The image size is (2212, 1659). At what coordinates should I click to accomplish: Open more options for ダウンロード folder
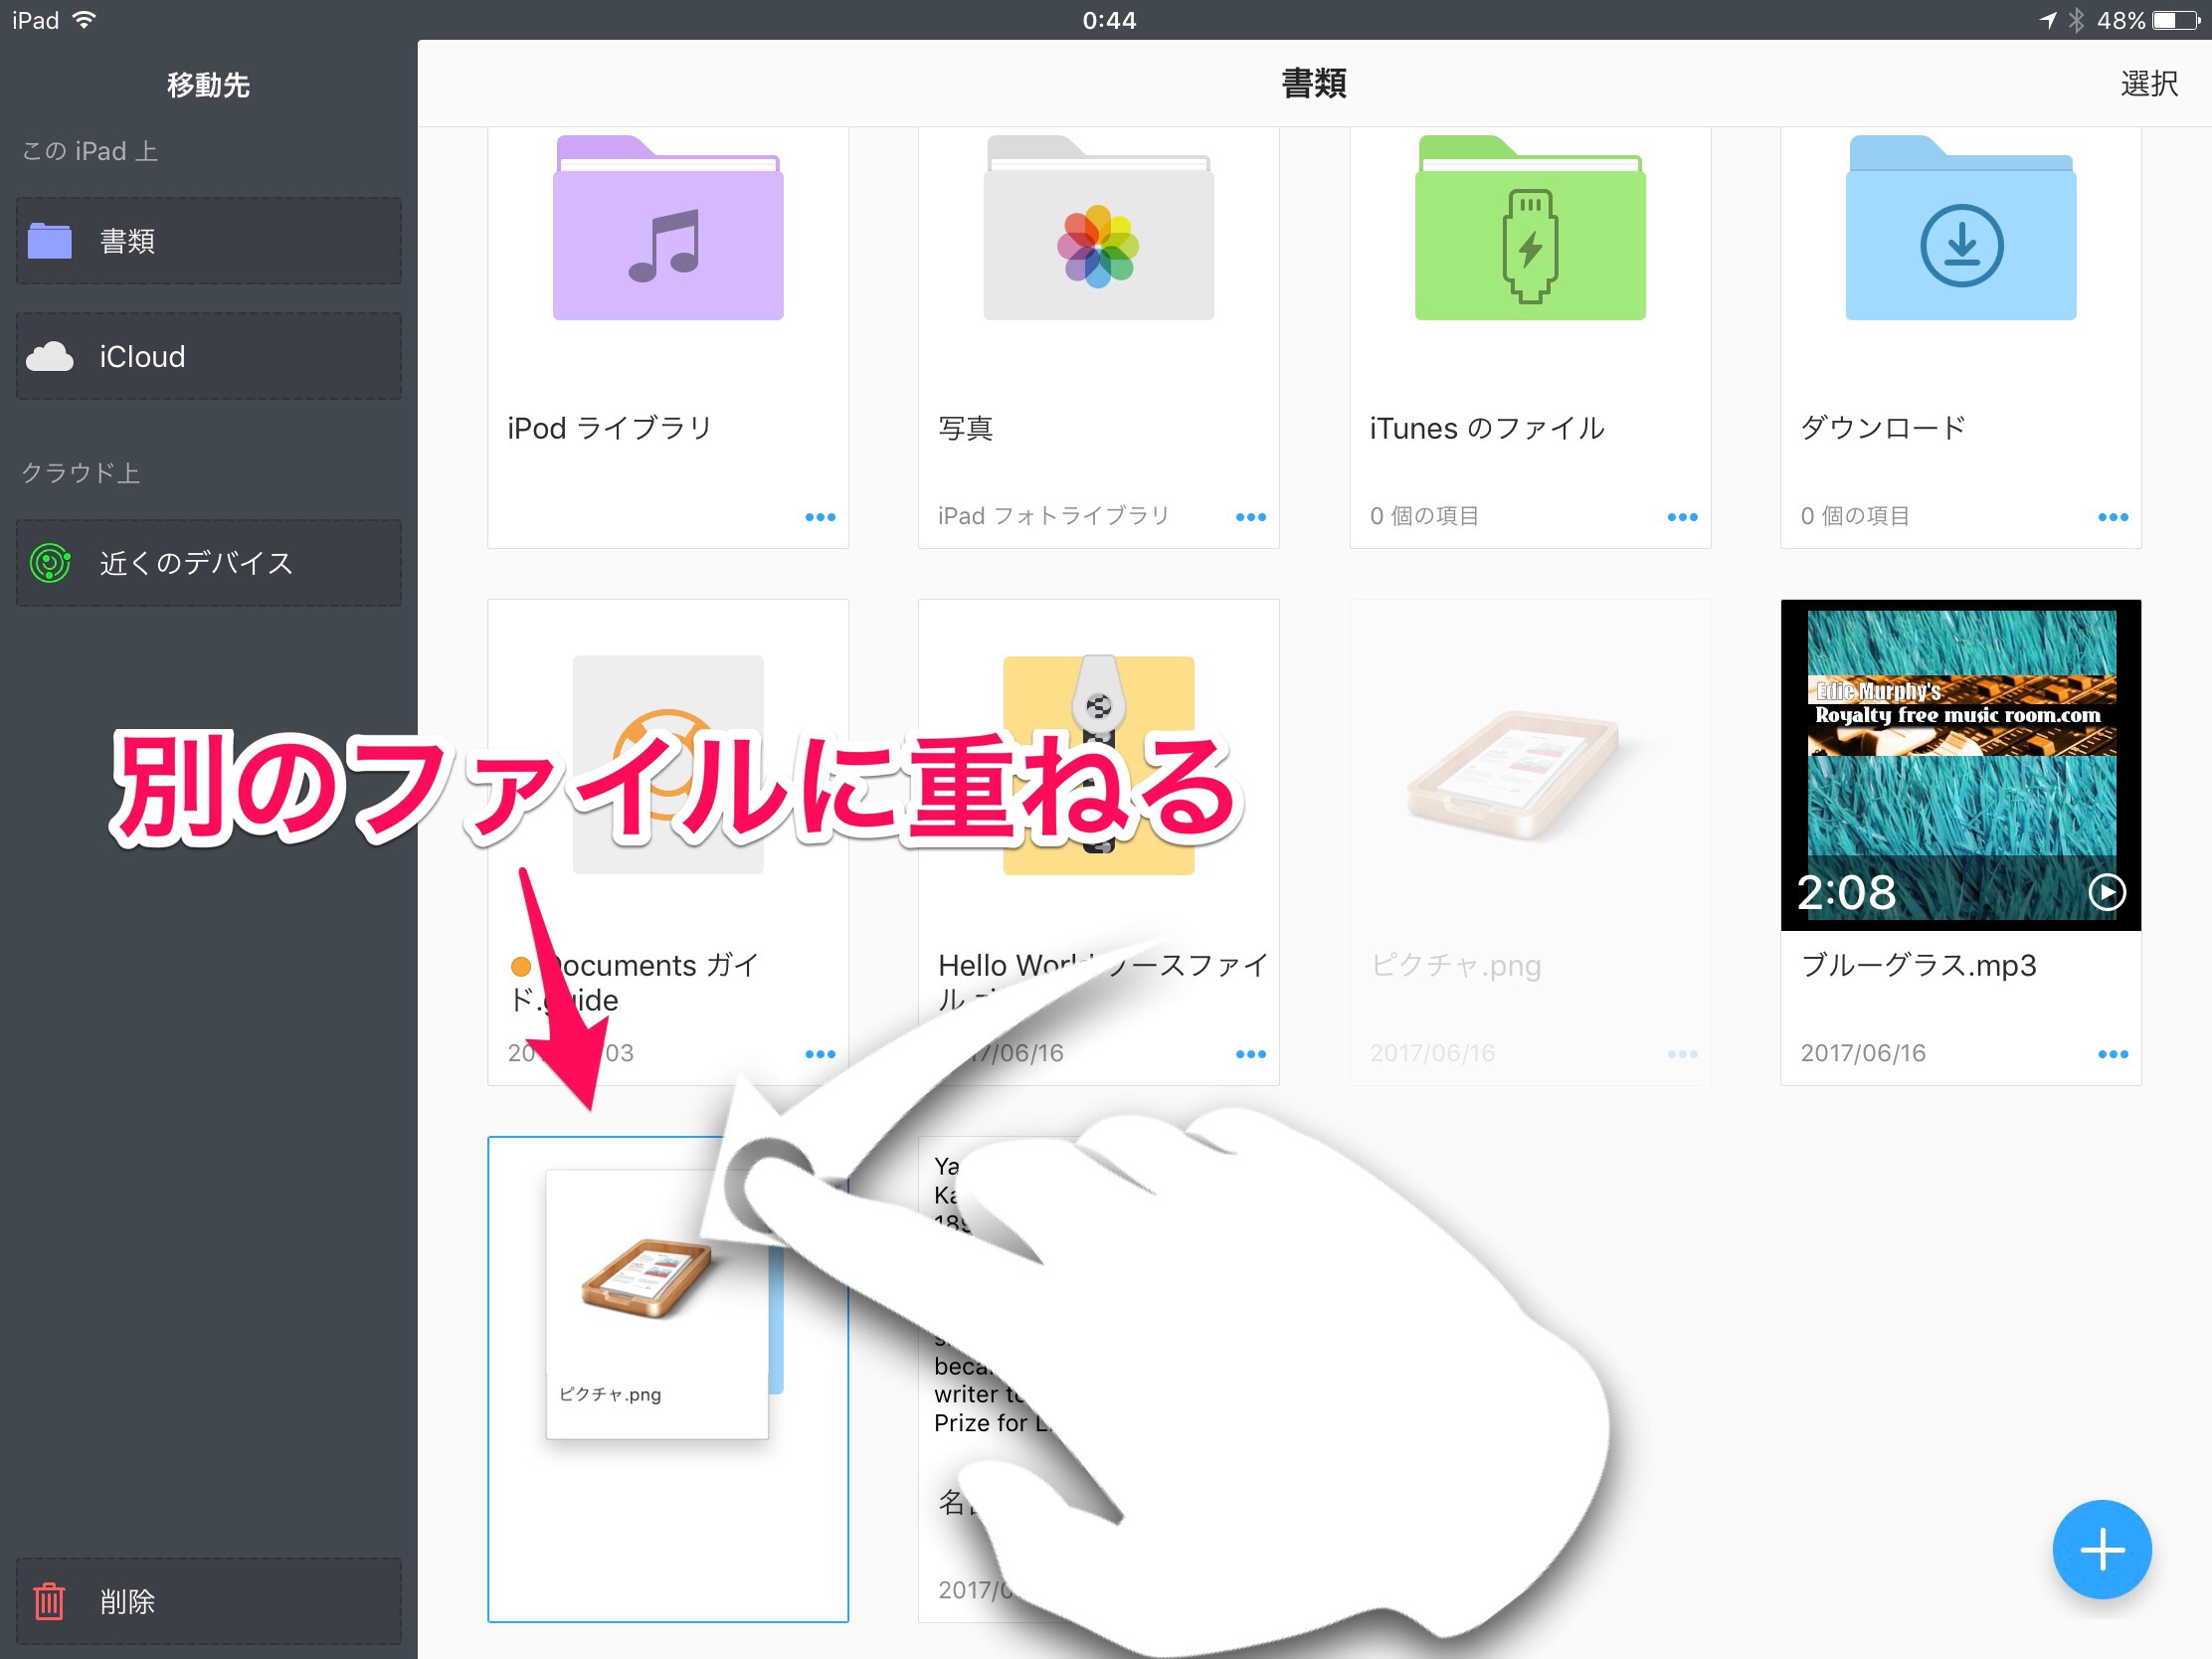point(2112,517)
